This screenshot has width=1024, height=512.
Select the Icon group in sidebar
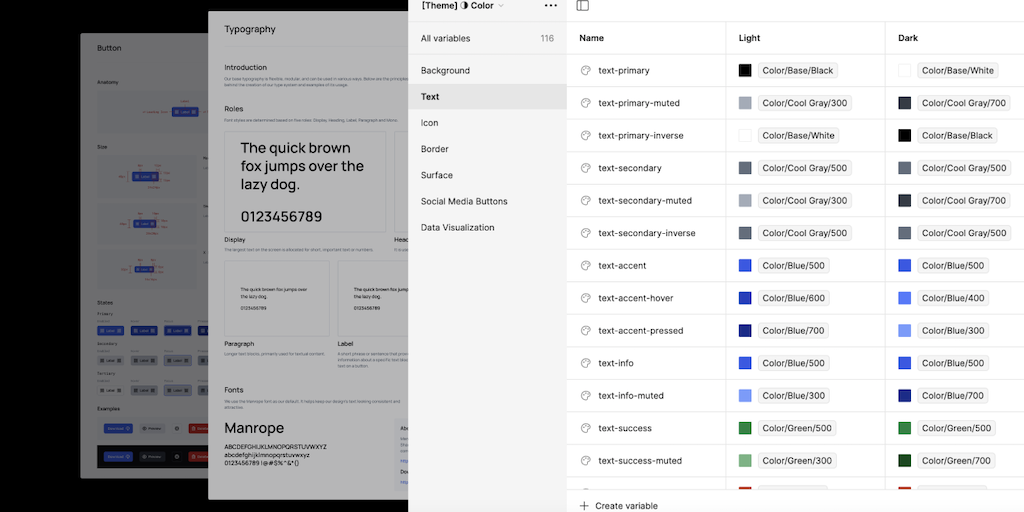coord(429,123)
